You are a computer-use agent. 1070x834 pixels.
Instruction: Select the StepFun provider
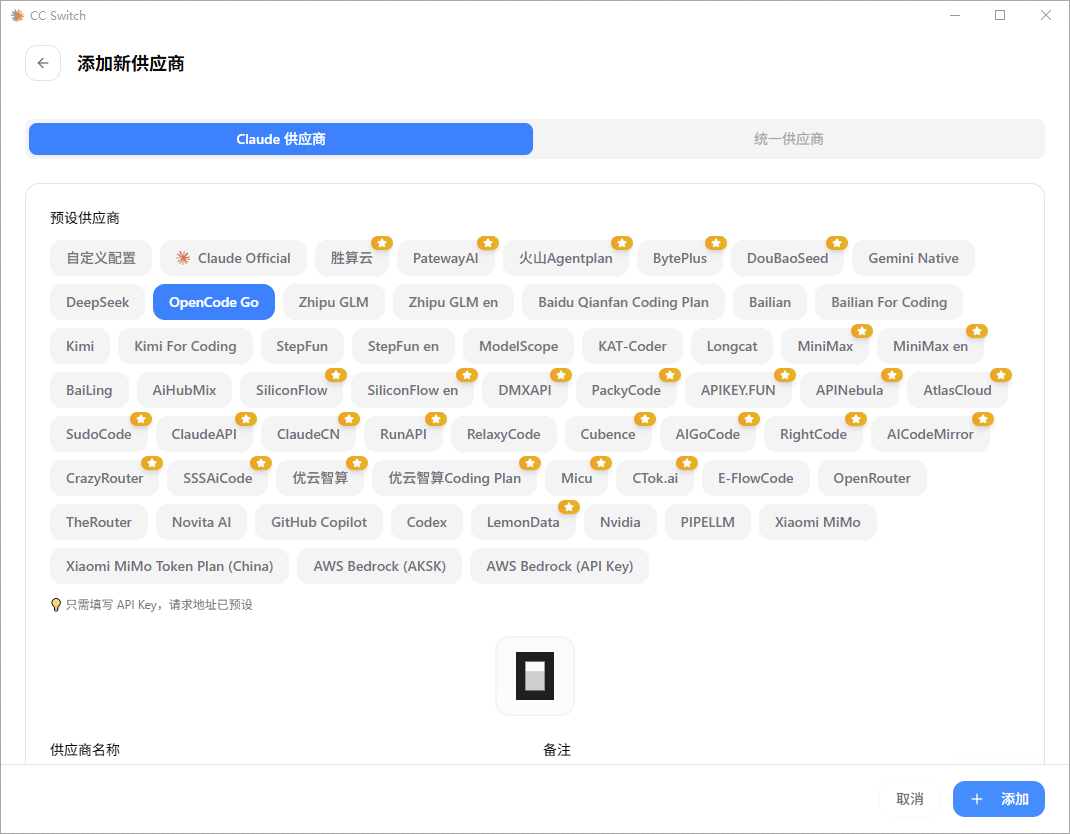click(x=302, y=346)
